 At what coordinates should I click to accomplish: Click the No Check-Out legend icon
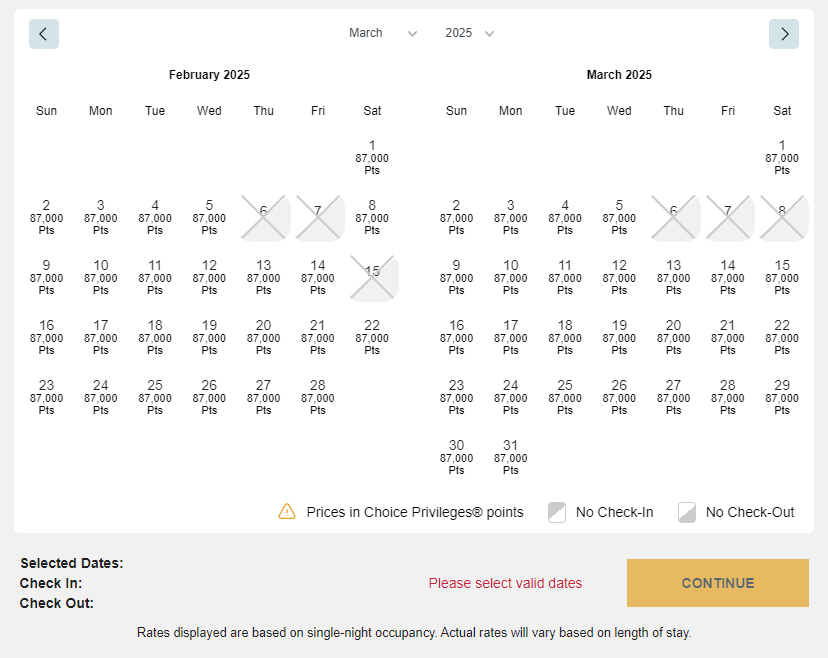click(687, 511)
